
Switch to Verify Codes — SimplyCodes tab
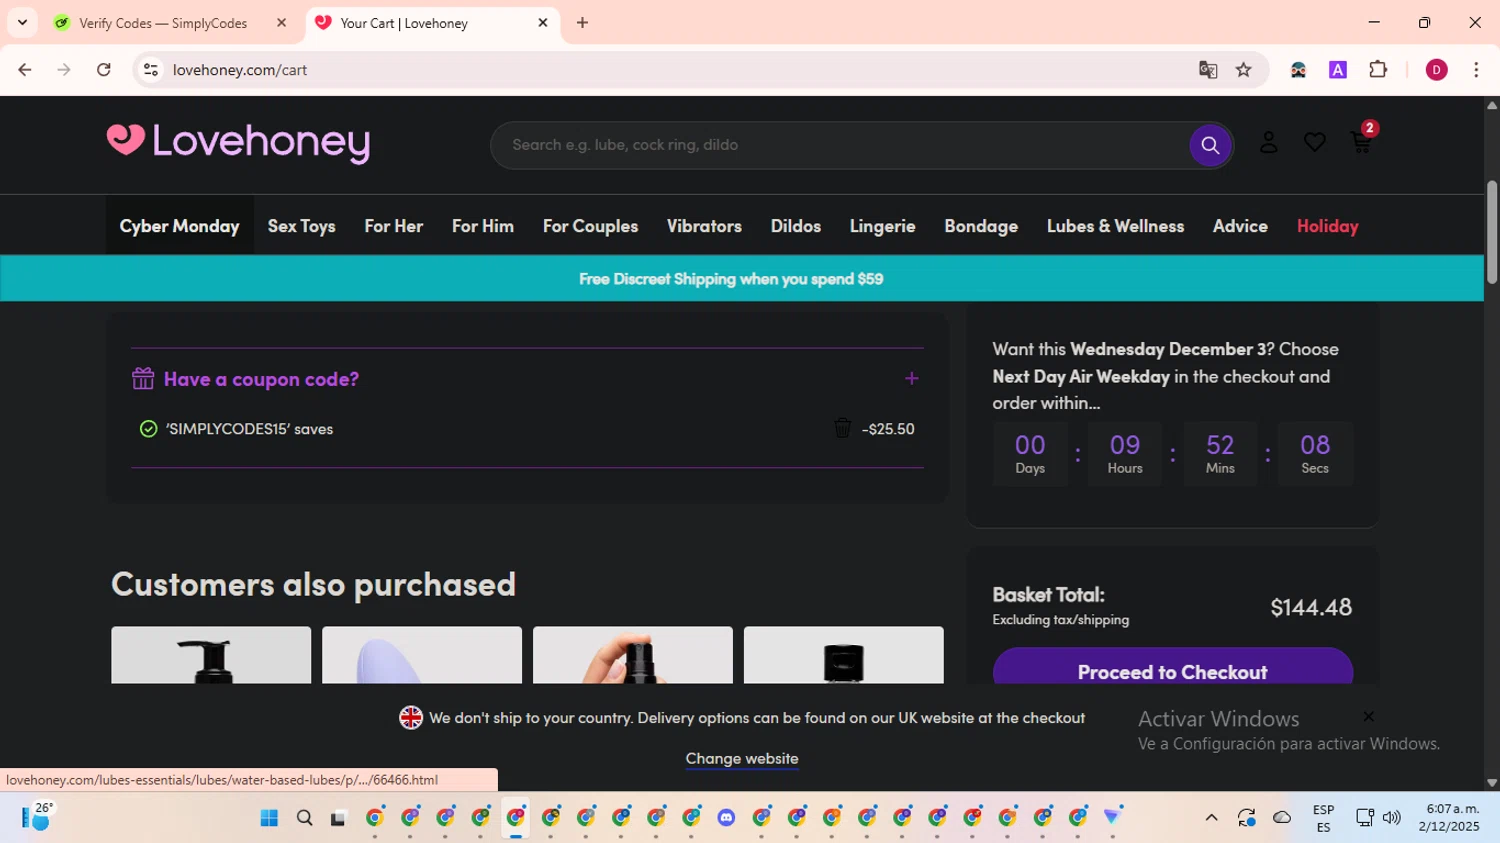pyautogui.click(x=162, y=23)
